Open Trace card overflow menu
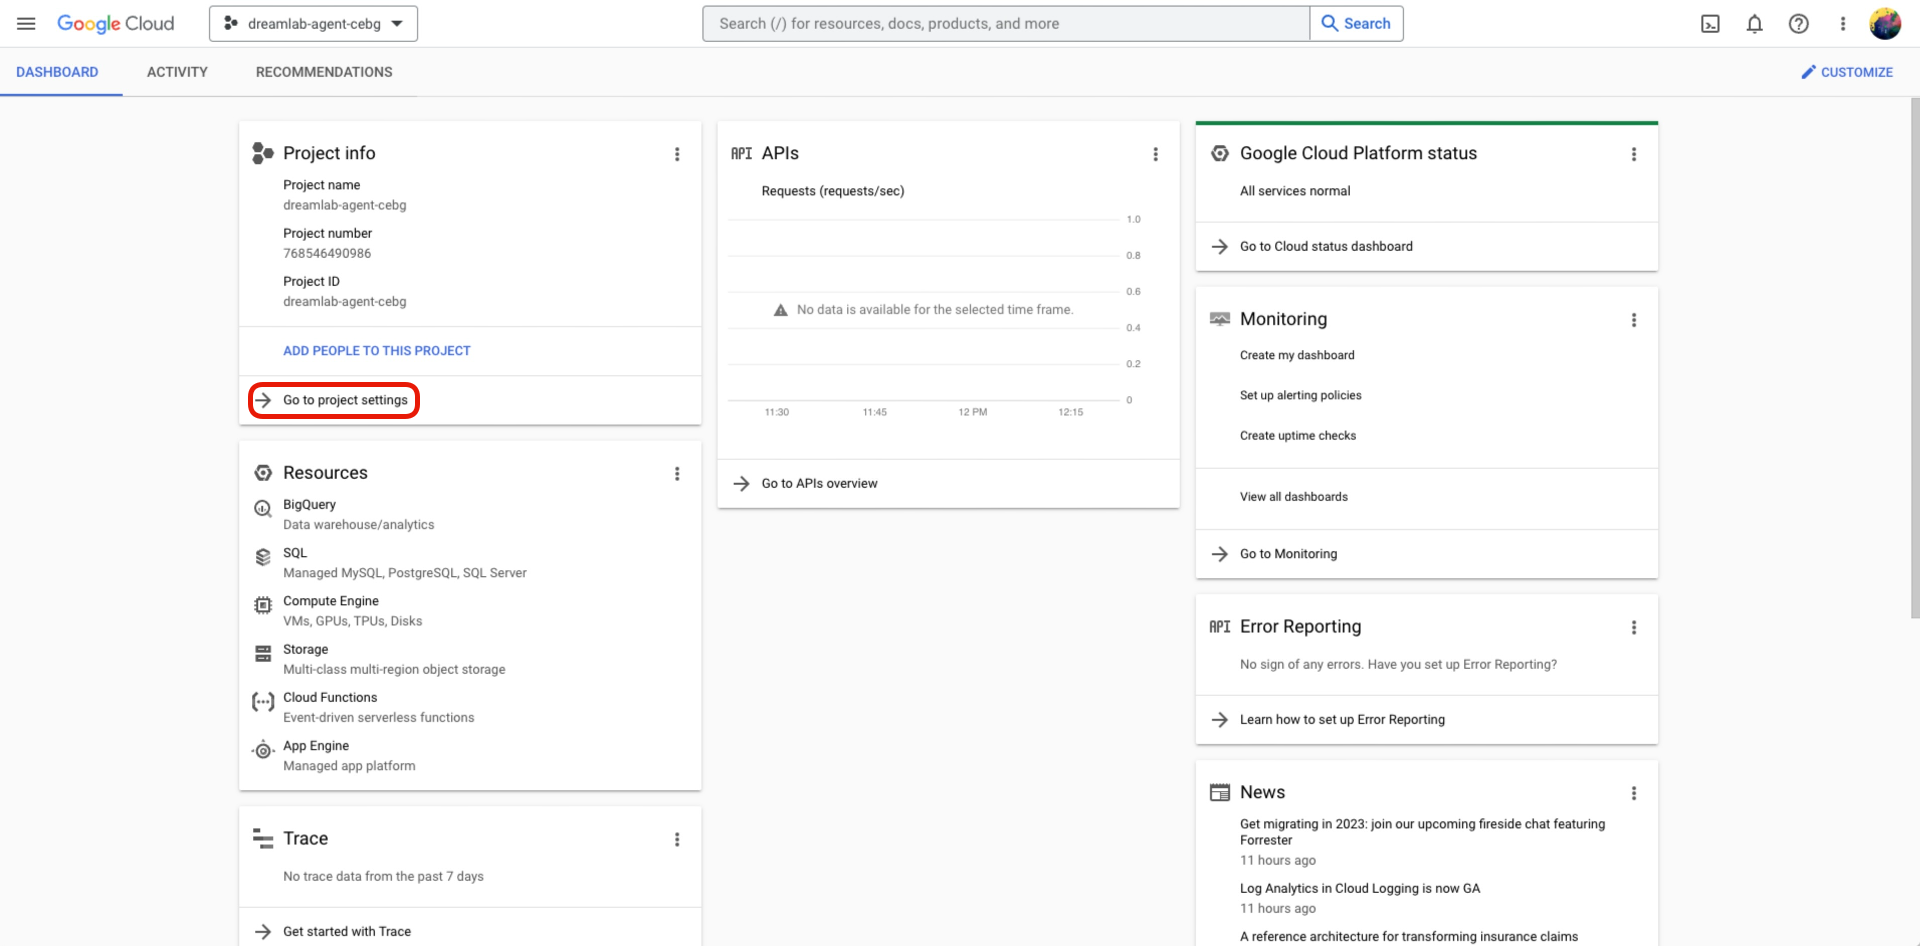 [678, 839]
